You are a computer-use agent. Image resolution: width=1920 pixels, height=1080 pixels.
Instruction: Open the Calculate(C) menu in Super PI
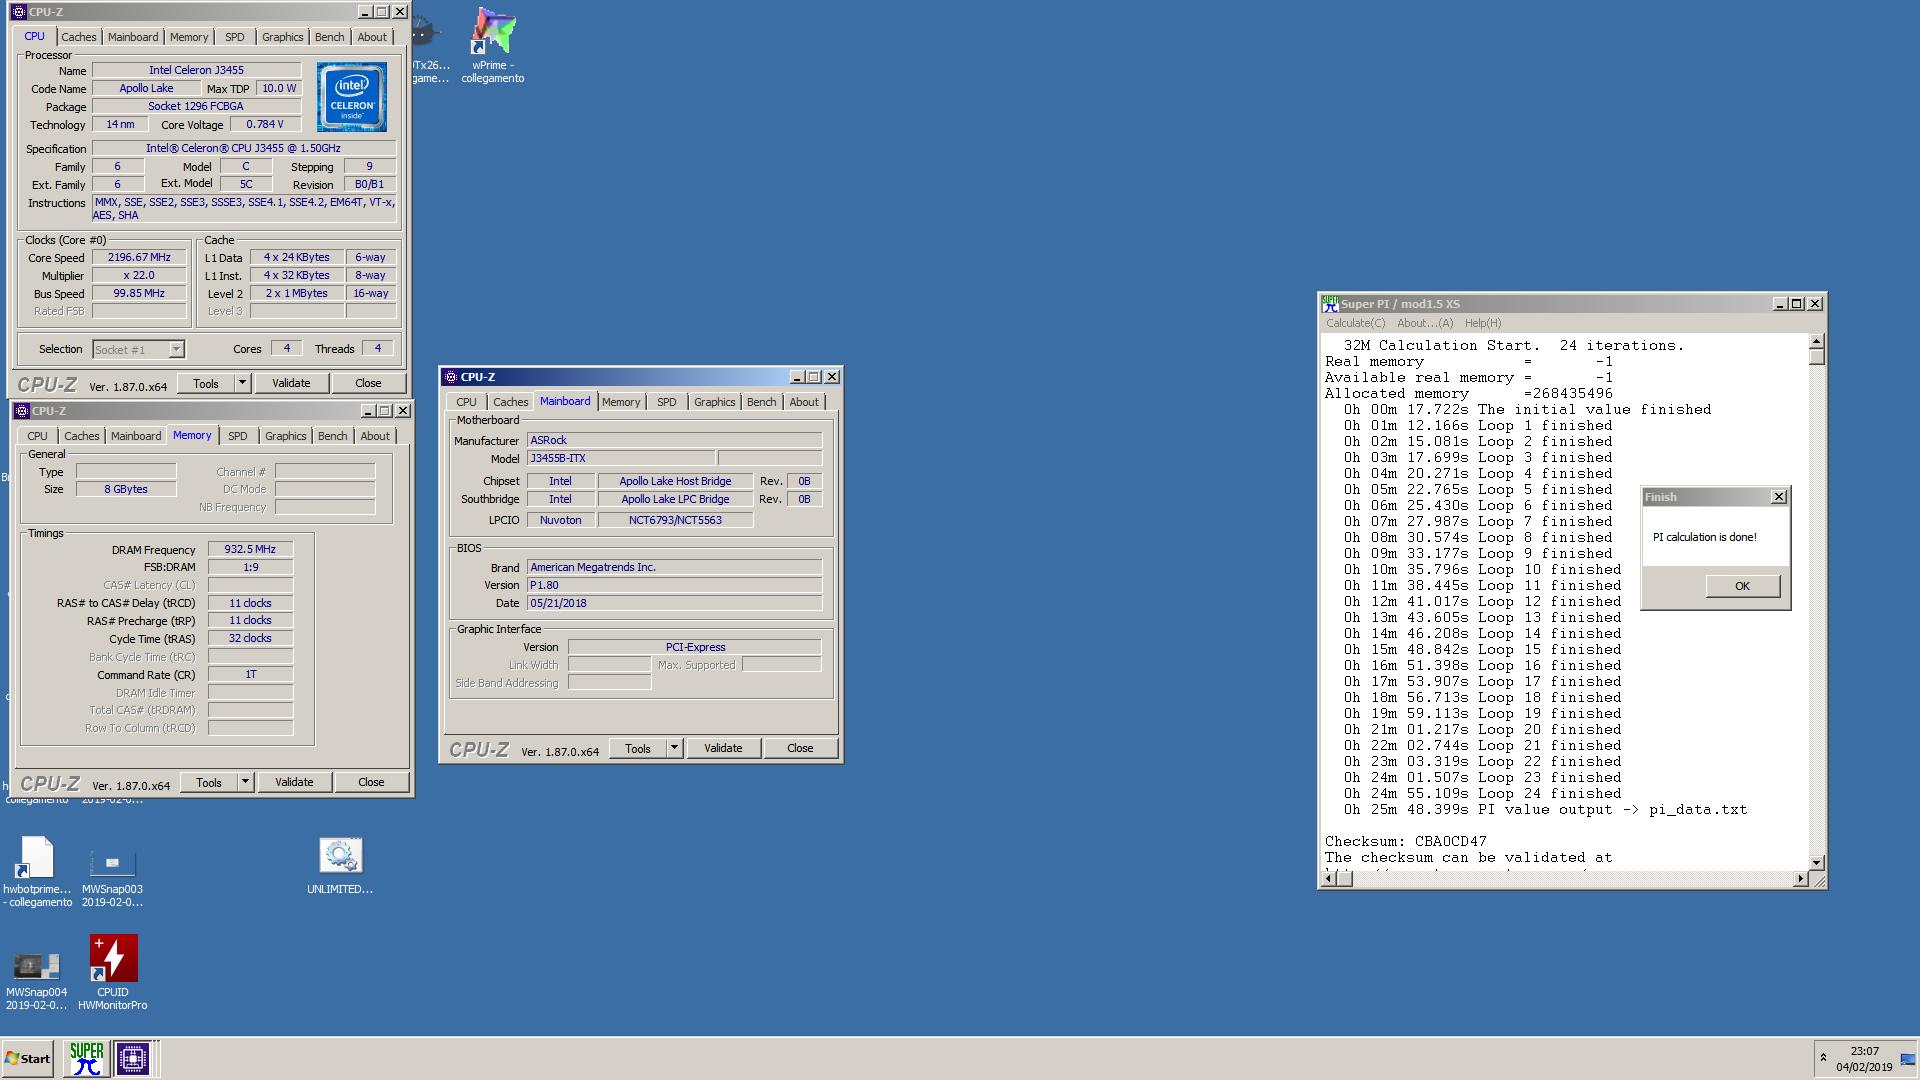pyautogui.click(x=1355, y=323)
